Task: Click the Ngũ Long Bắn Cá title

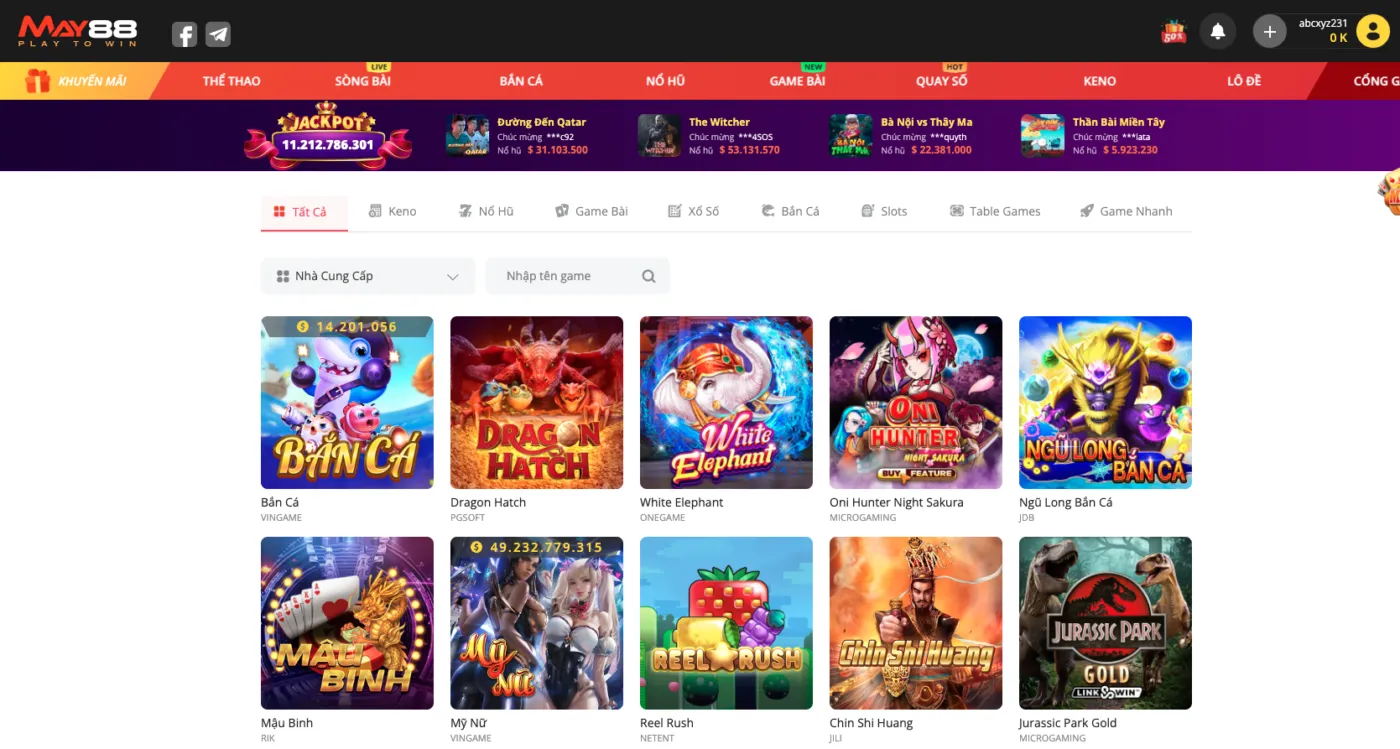Action: click(1065, 502)
